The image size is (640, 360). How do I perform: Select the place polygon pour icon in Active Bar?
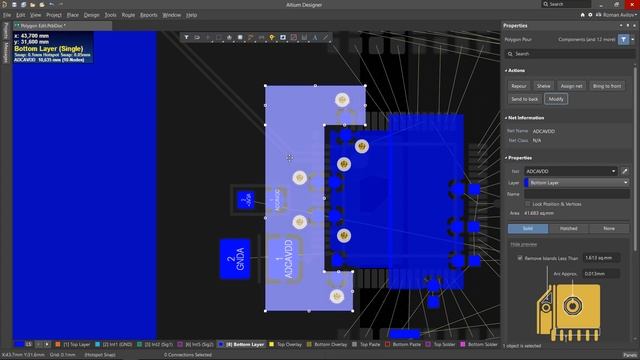(x=283, y=37)
